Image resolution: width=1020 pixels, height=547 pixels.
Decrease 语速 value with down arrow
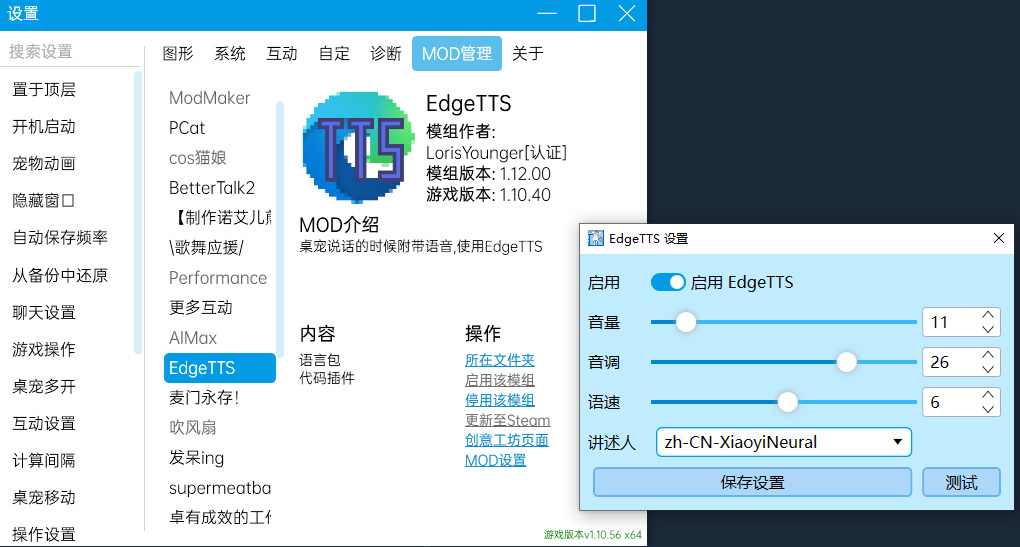(987, 409)
